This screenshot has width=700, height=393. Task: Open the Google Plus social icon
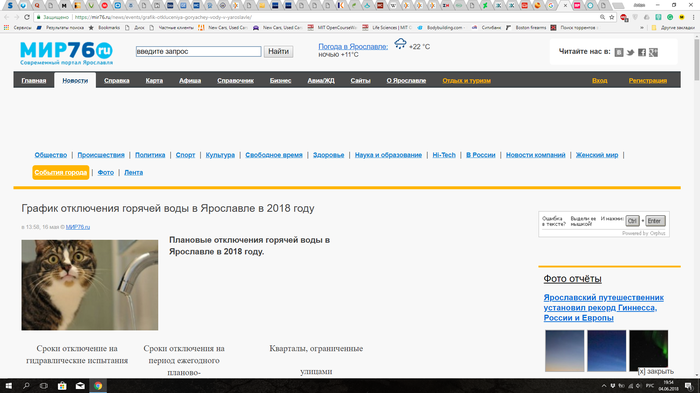pos(654,52)
